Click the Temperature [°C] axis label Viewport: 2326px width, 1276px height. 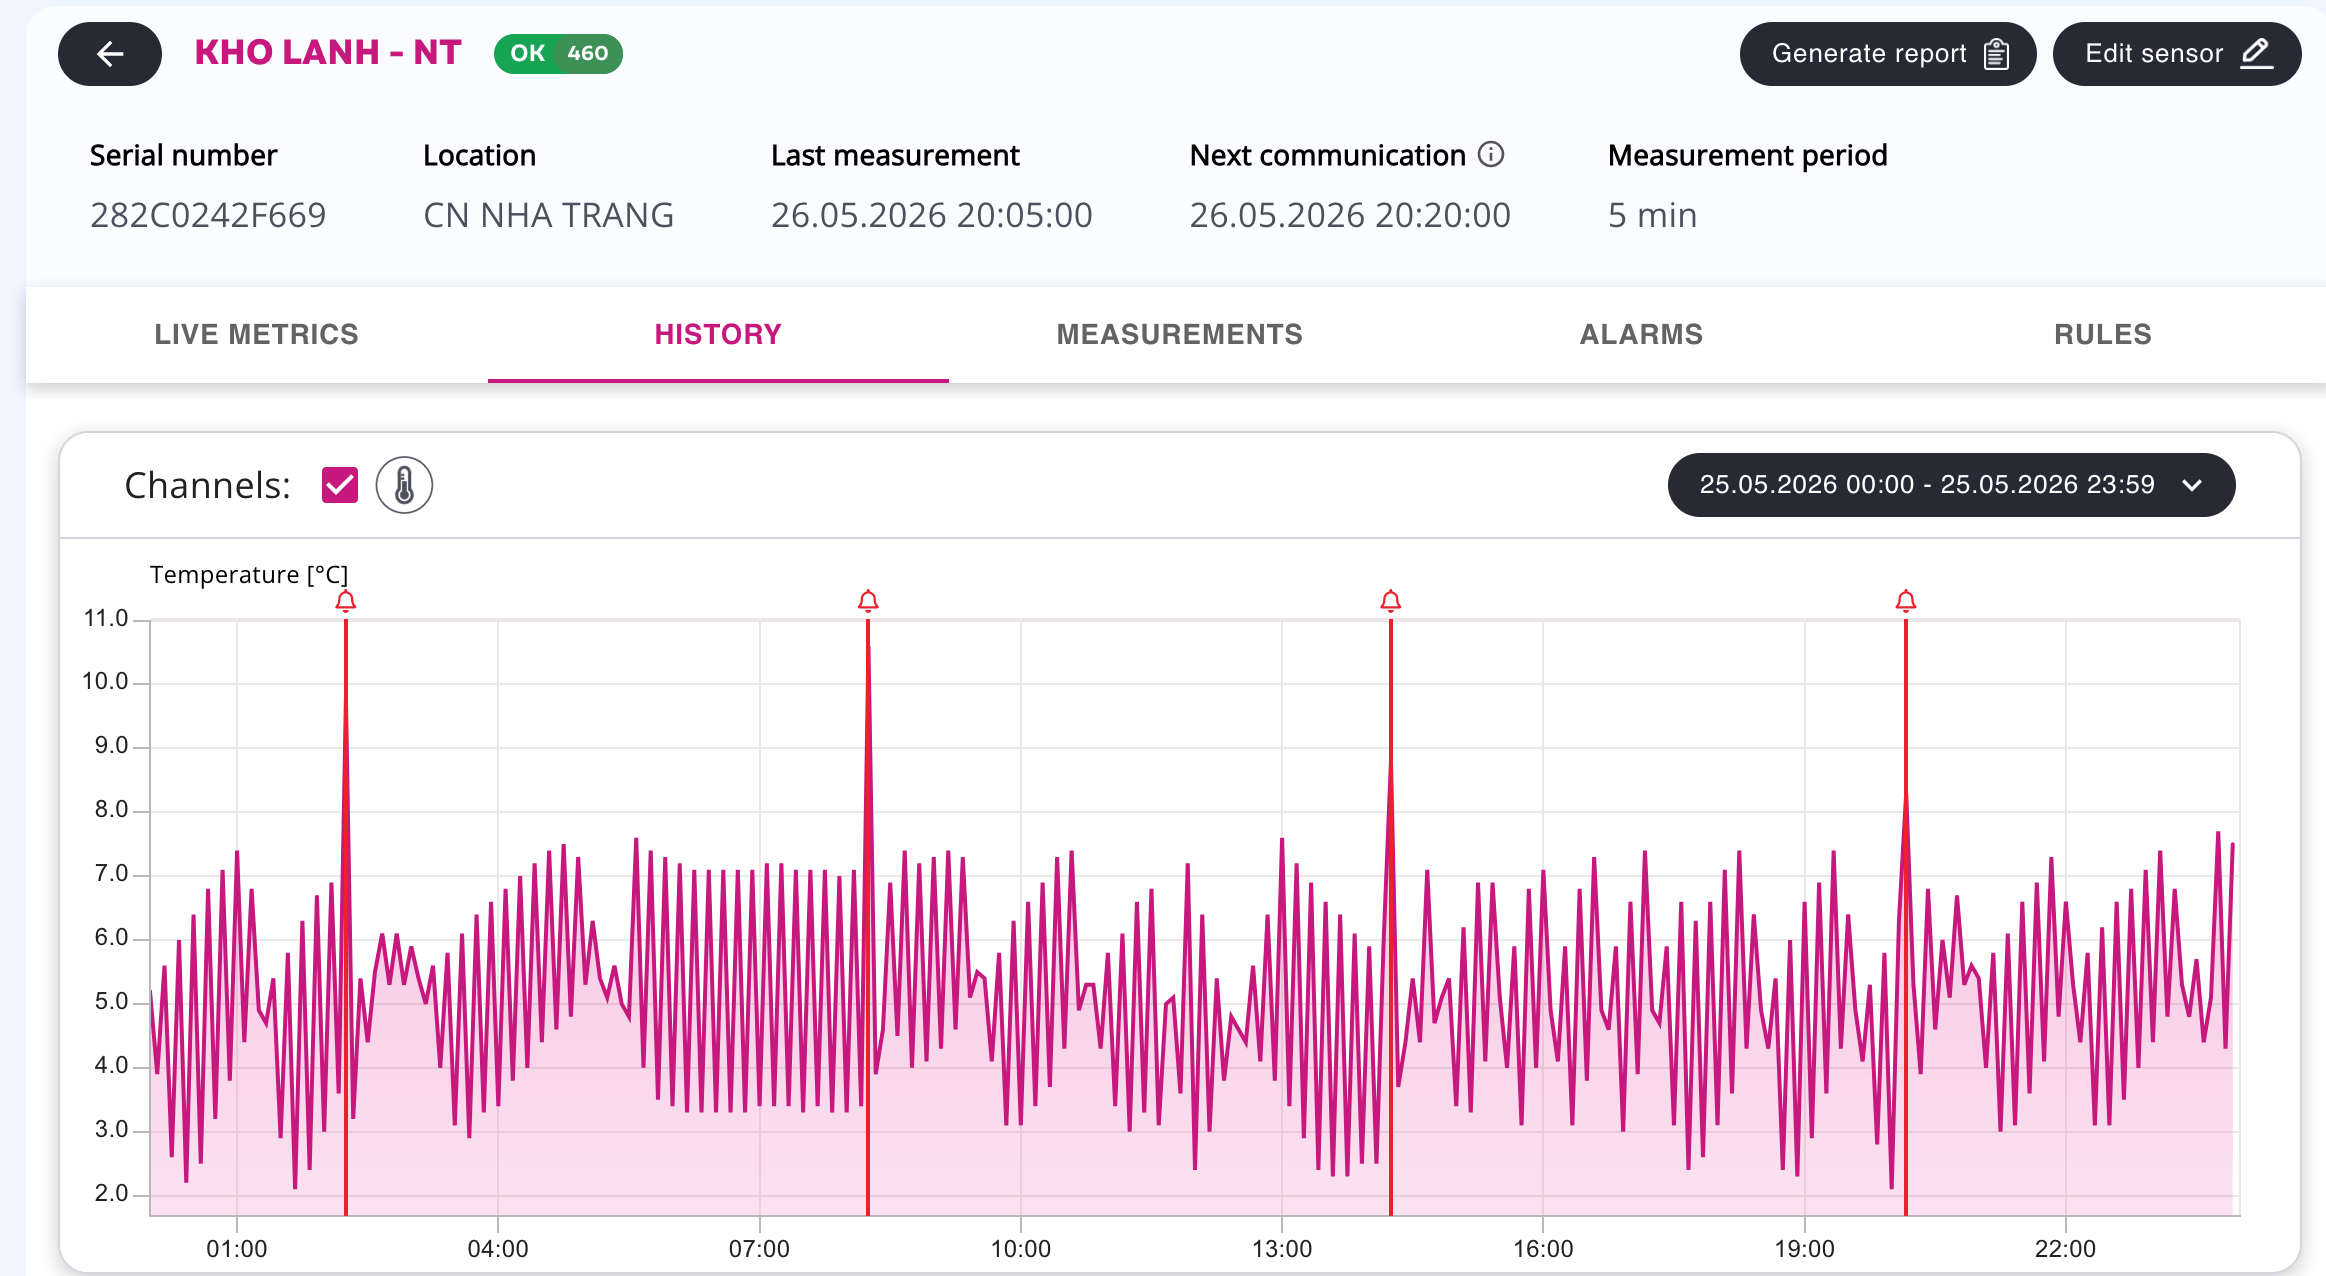249,574
